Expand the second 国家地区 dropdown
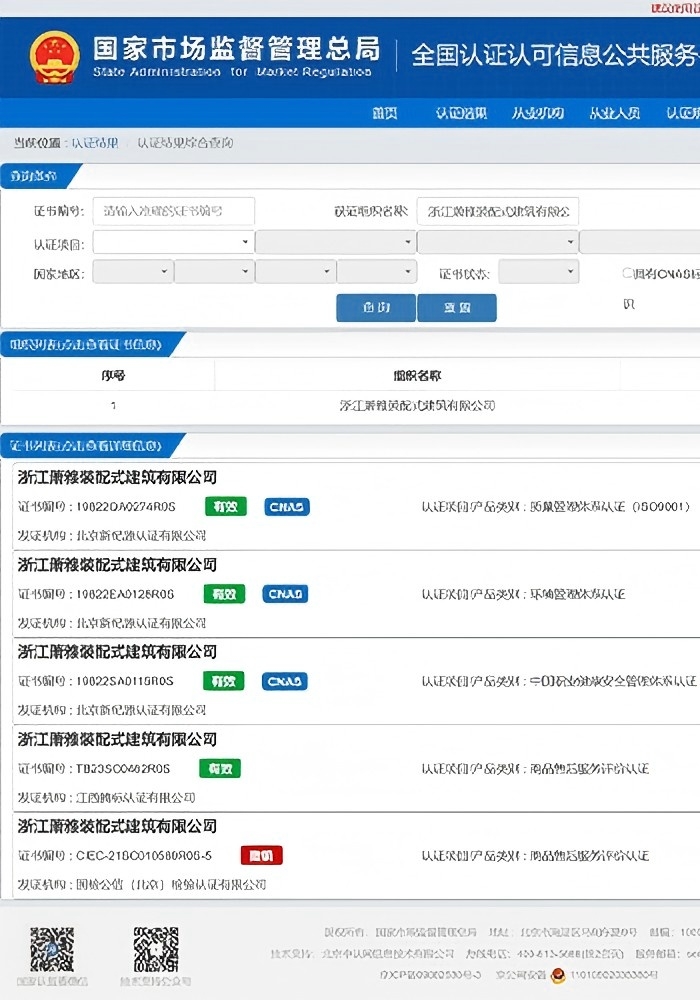 [x=214, y=272]
